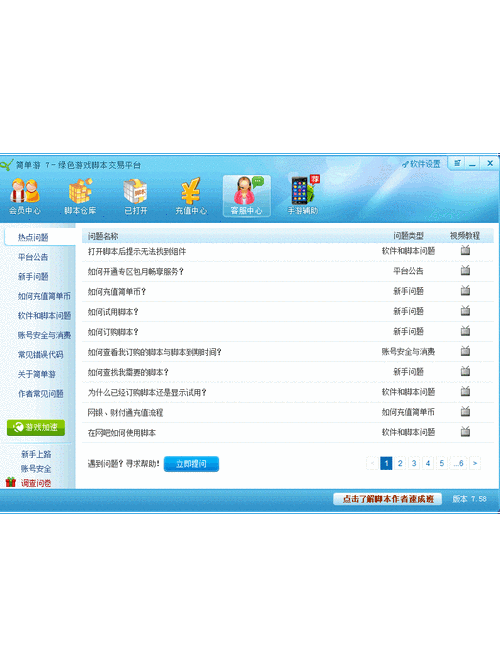Select the 平台公告 sidebar tab
This screenshot has width=500, height=667.
click(33, 257)
